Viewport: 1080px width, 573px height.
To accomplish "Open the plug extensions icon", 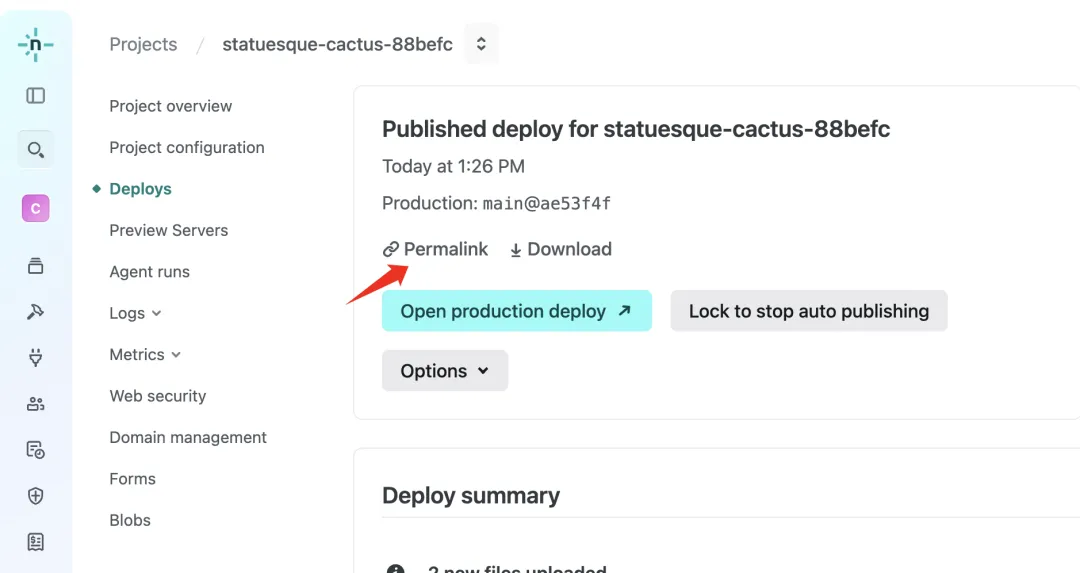I will (36, 358).
